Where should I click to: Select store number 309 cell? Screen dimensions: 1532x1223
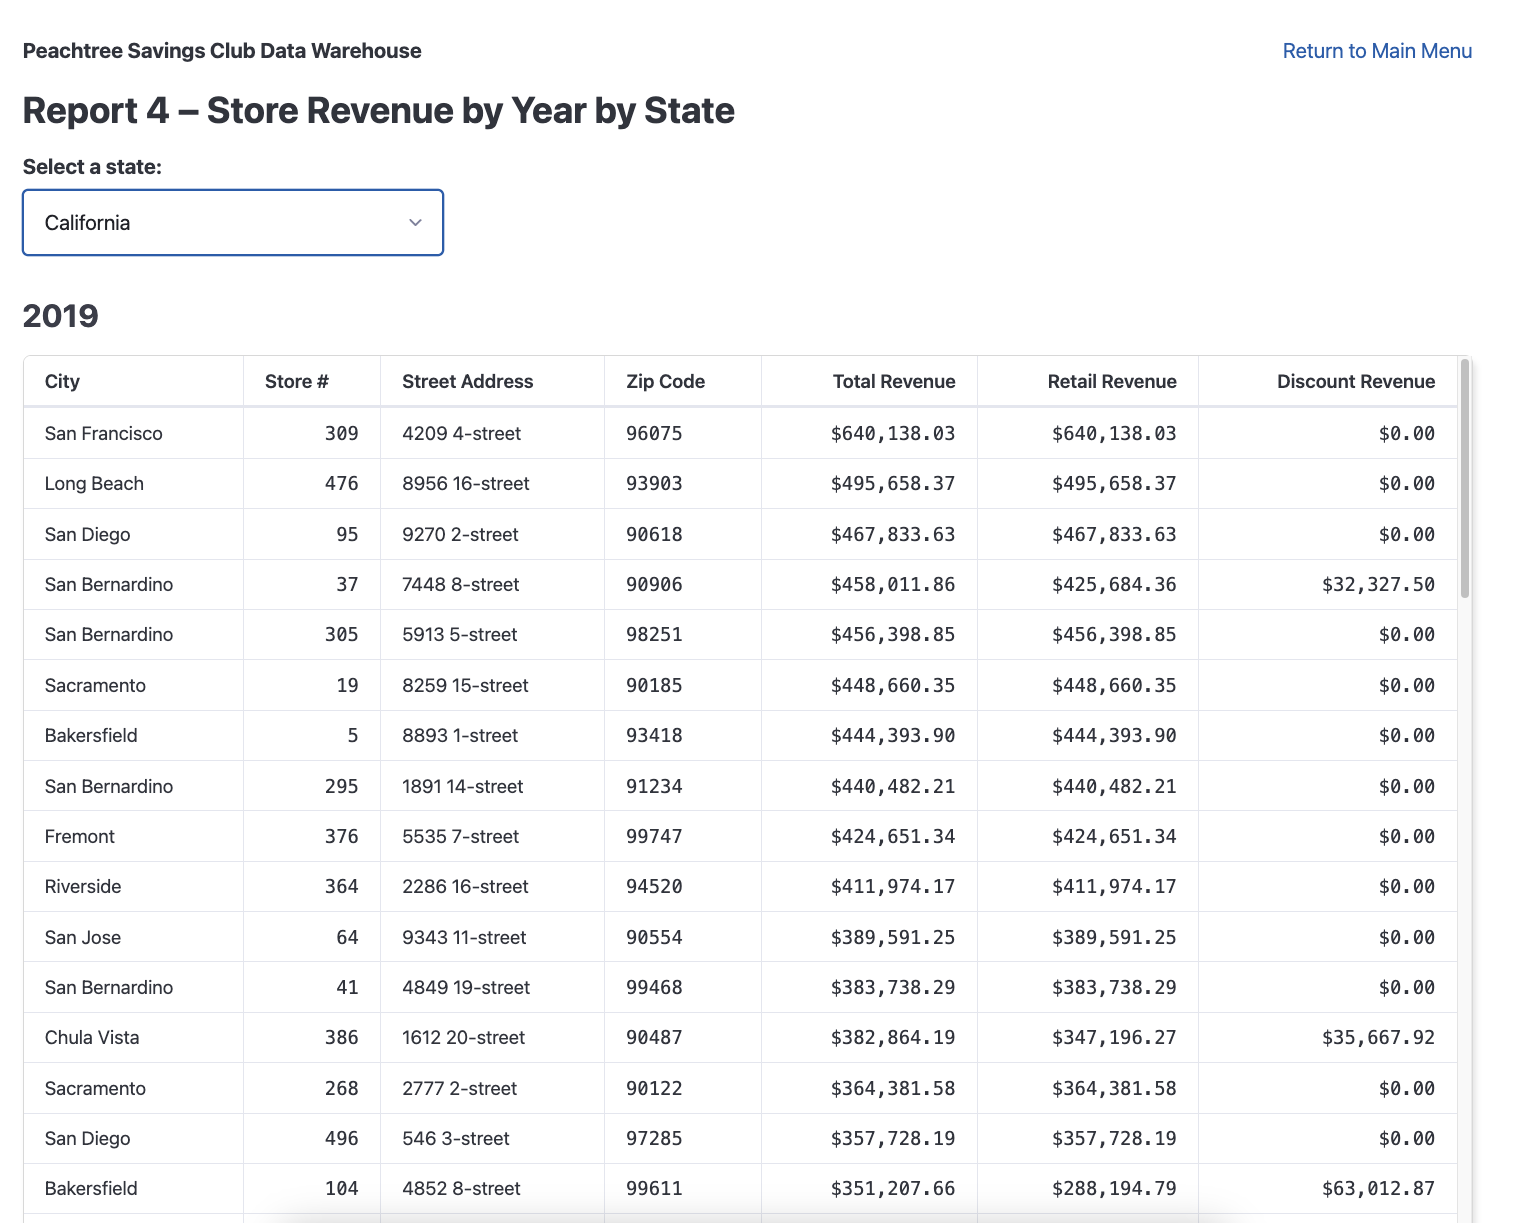(341, 433)
